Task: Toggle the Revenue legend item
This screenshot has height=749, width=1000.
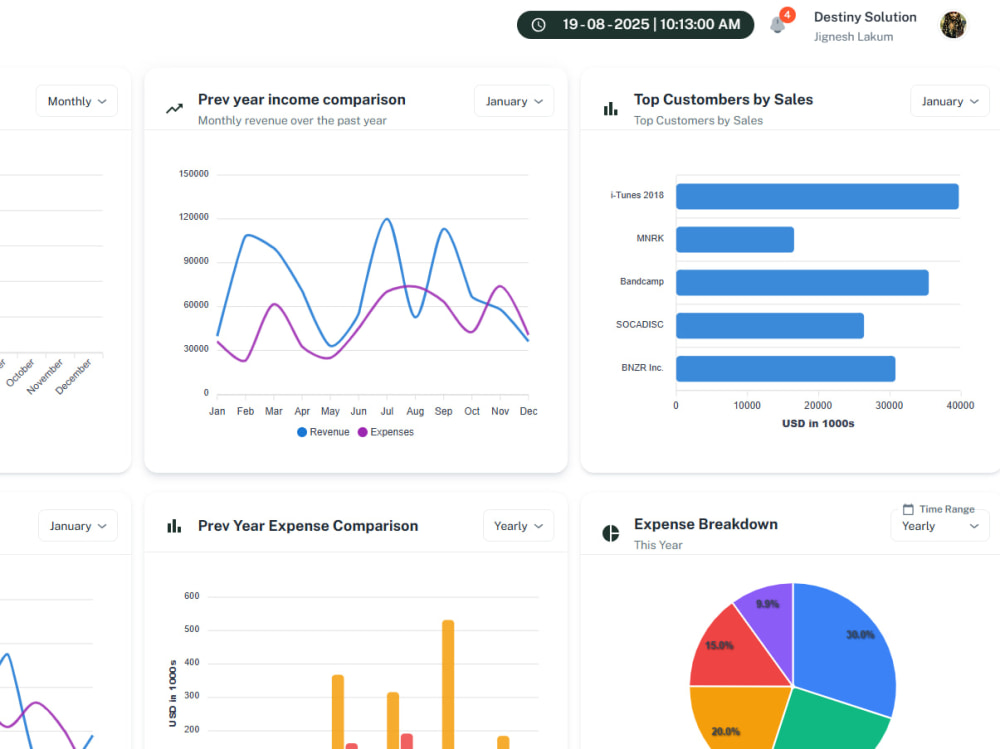Action: 323,432
